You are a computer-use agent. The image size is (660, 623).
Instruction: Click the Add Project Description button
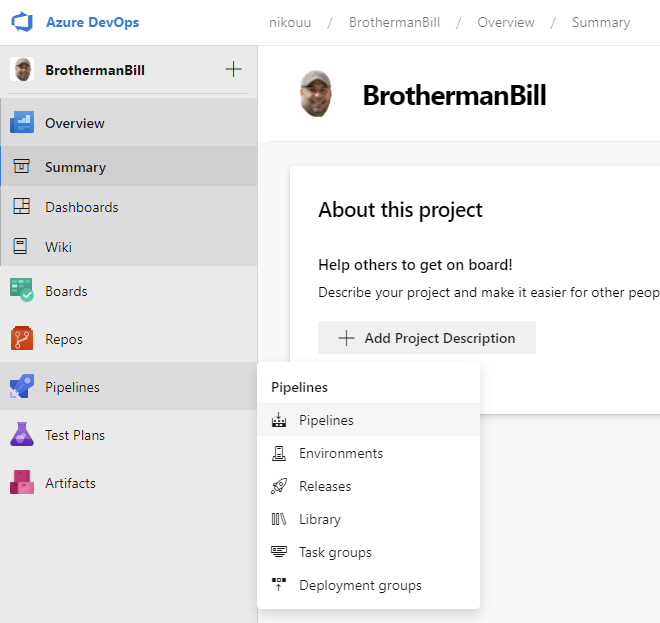(x=427, y=338)
